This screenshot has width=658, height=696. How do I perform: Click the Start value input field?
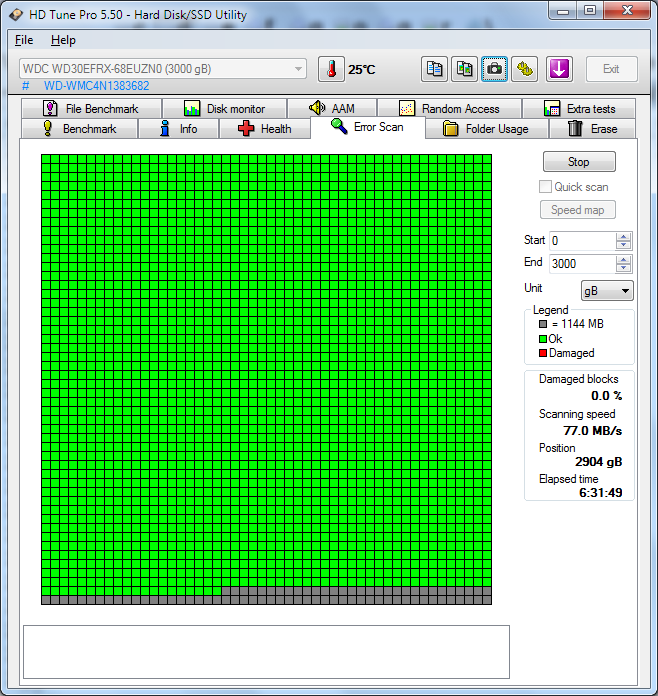click(583, 241)
